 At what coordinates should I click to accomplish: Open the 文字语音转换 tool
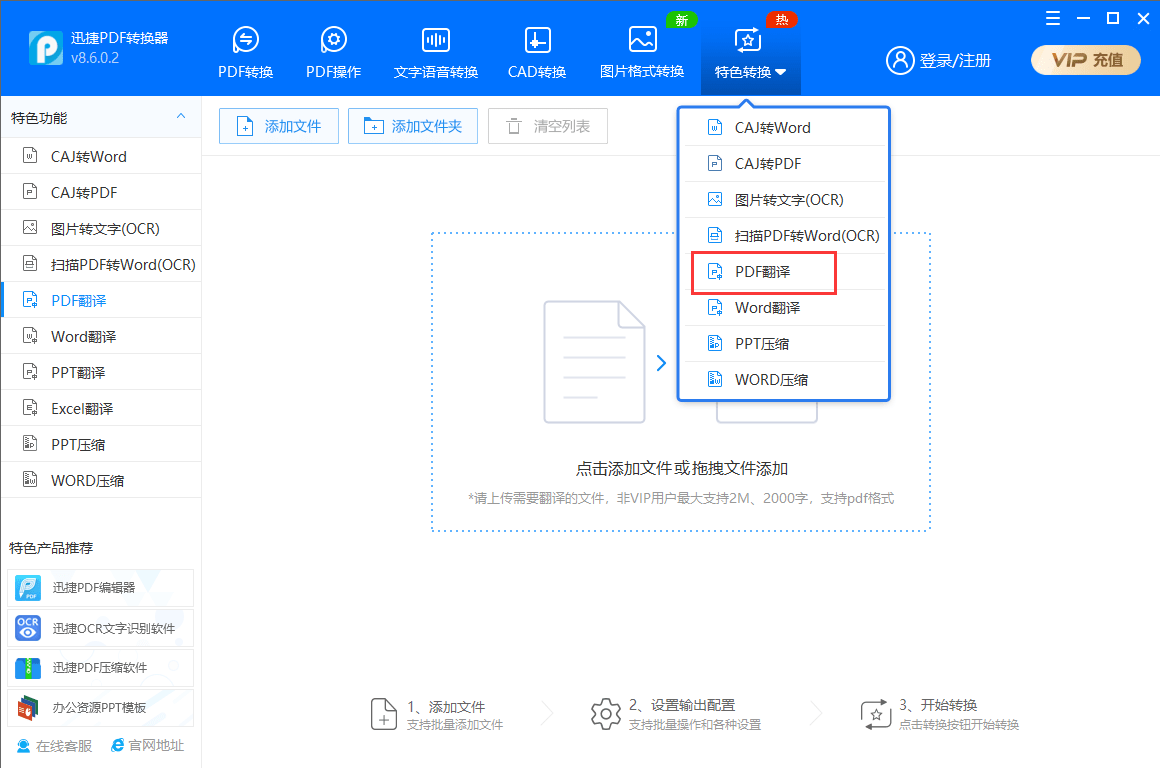(x=436, y=52)
